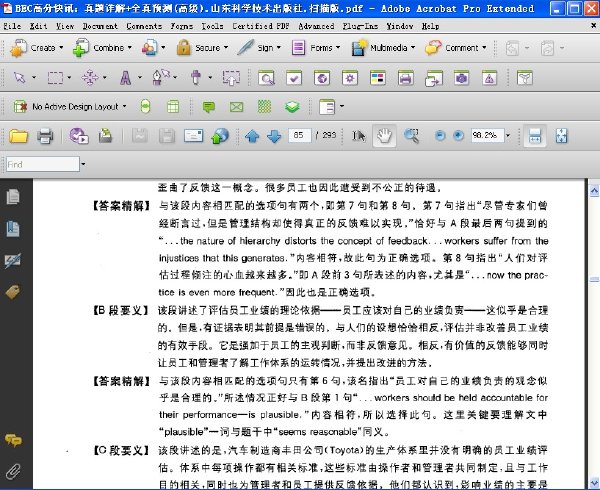Click the green layers icon
Image resolution: width=600 pixels, height=490 pixels.
tap(292, 107)
